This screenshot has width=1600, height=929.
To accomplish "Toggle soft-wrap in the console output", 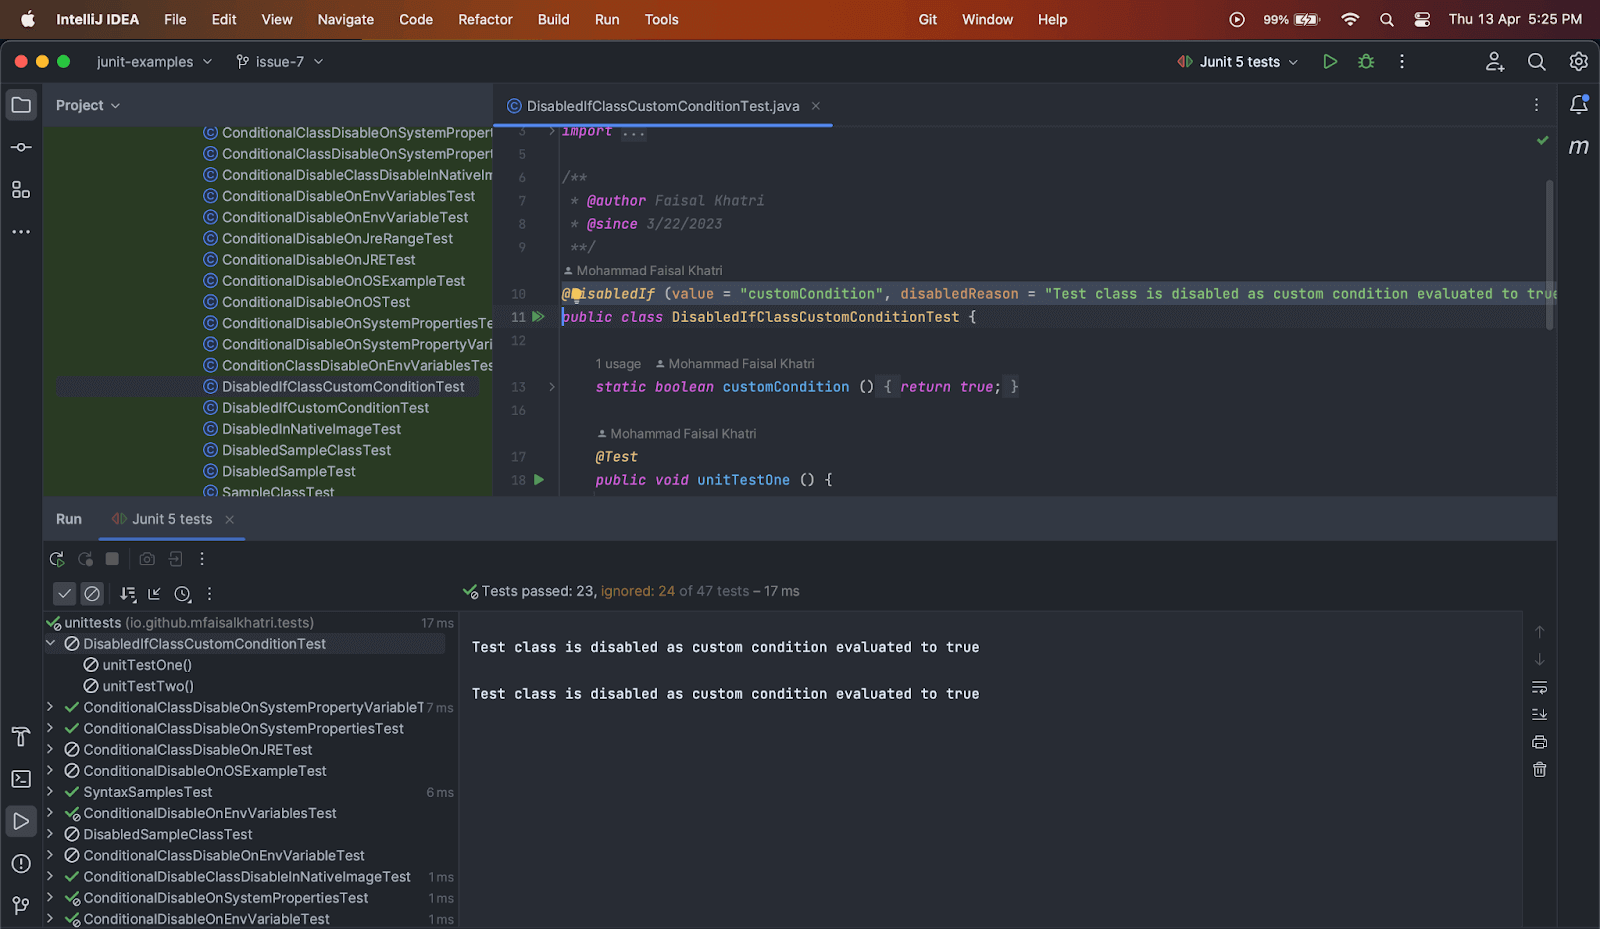I will [x=1539, y=688].
